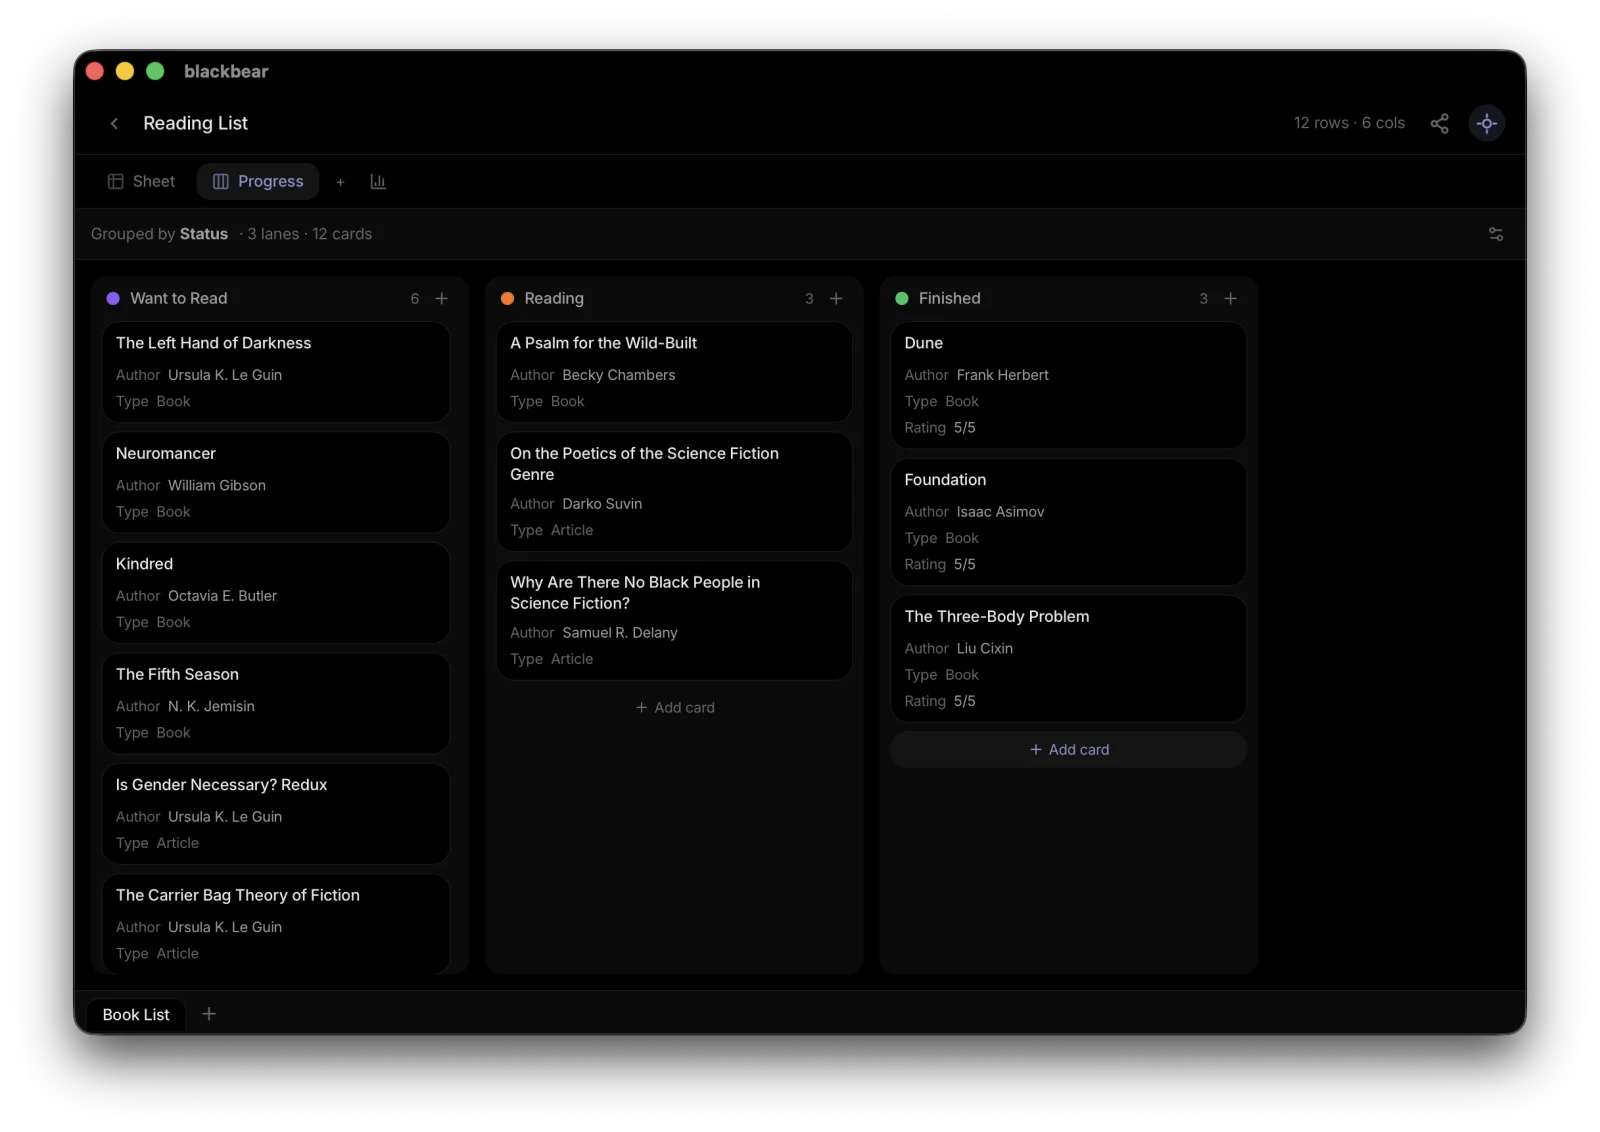1600x1132 pixels.
Task: Click the green Finished status dot
Action: (x=901, y=299)
